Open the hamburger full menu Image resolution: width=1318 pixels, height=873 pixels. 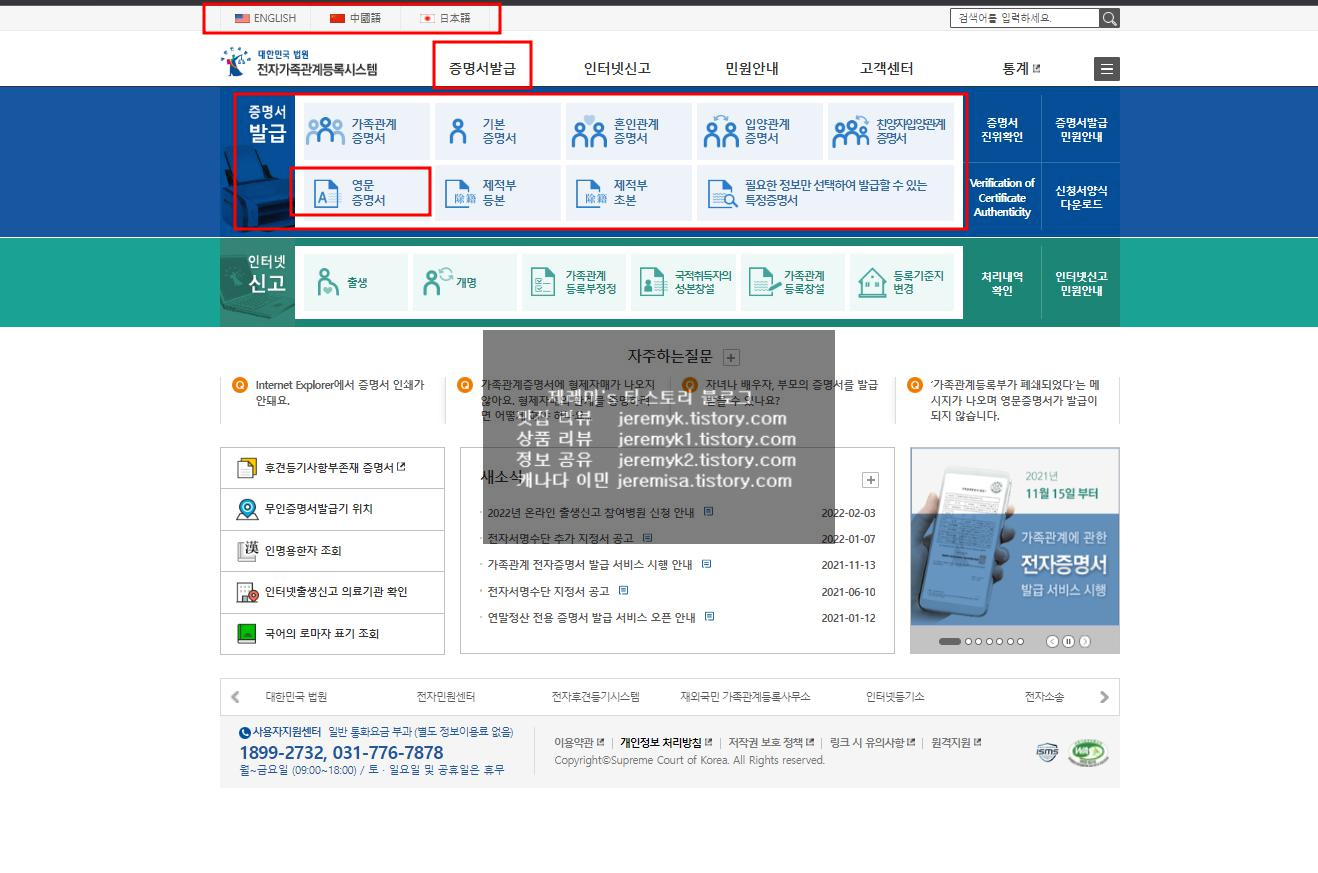click(1107, 69)
